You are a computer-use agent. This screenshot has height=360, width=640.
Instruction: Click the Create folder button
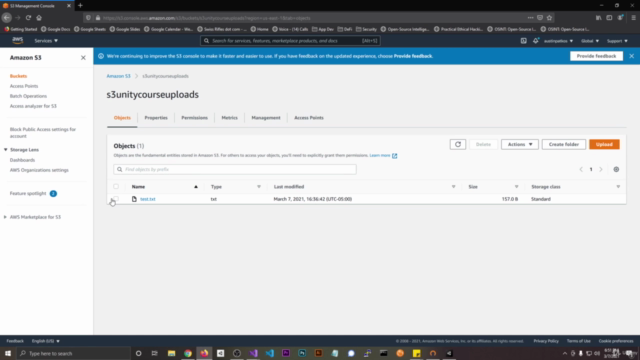click(x=564, y=144)
